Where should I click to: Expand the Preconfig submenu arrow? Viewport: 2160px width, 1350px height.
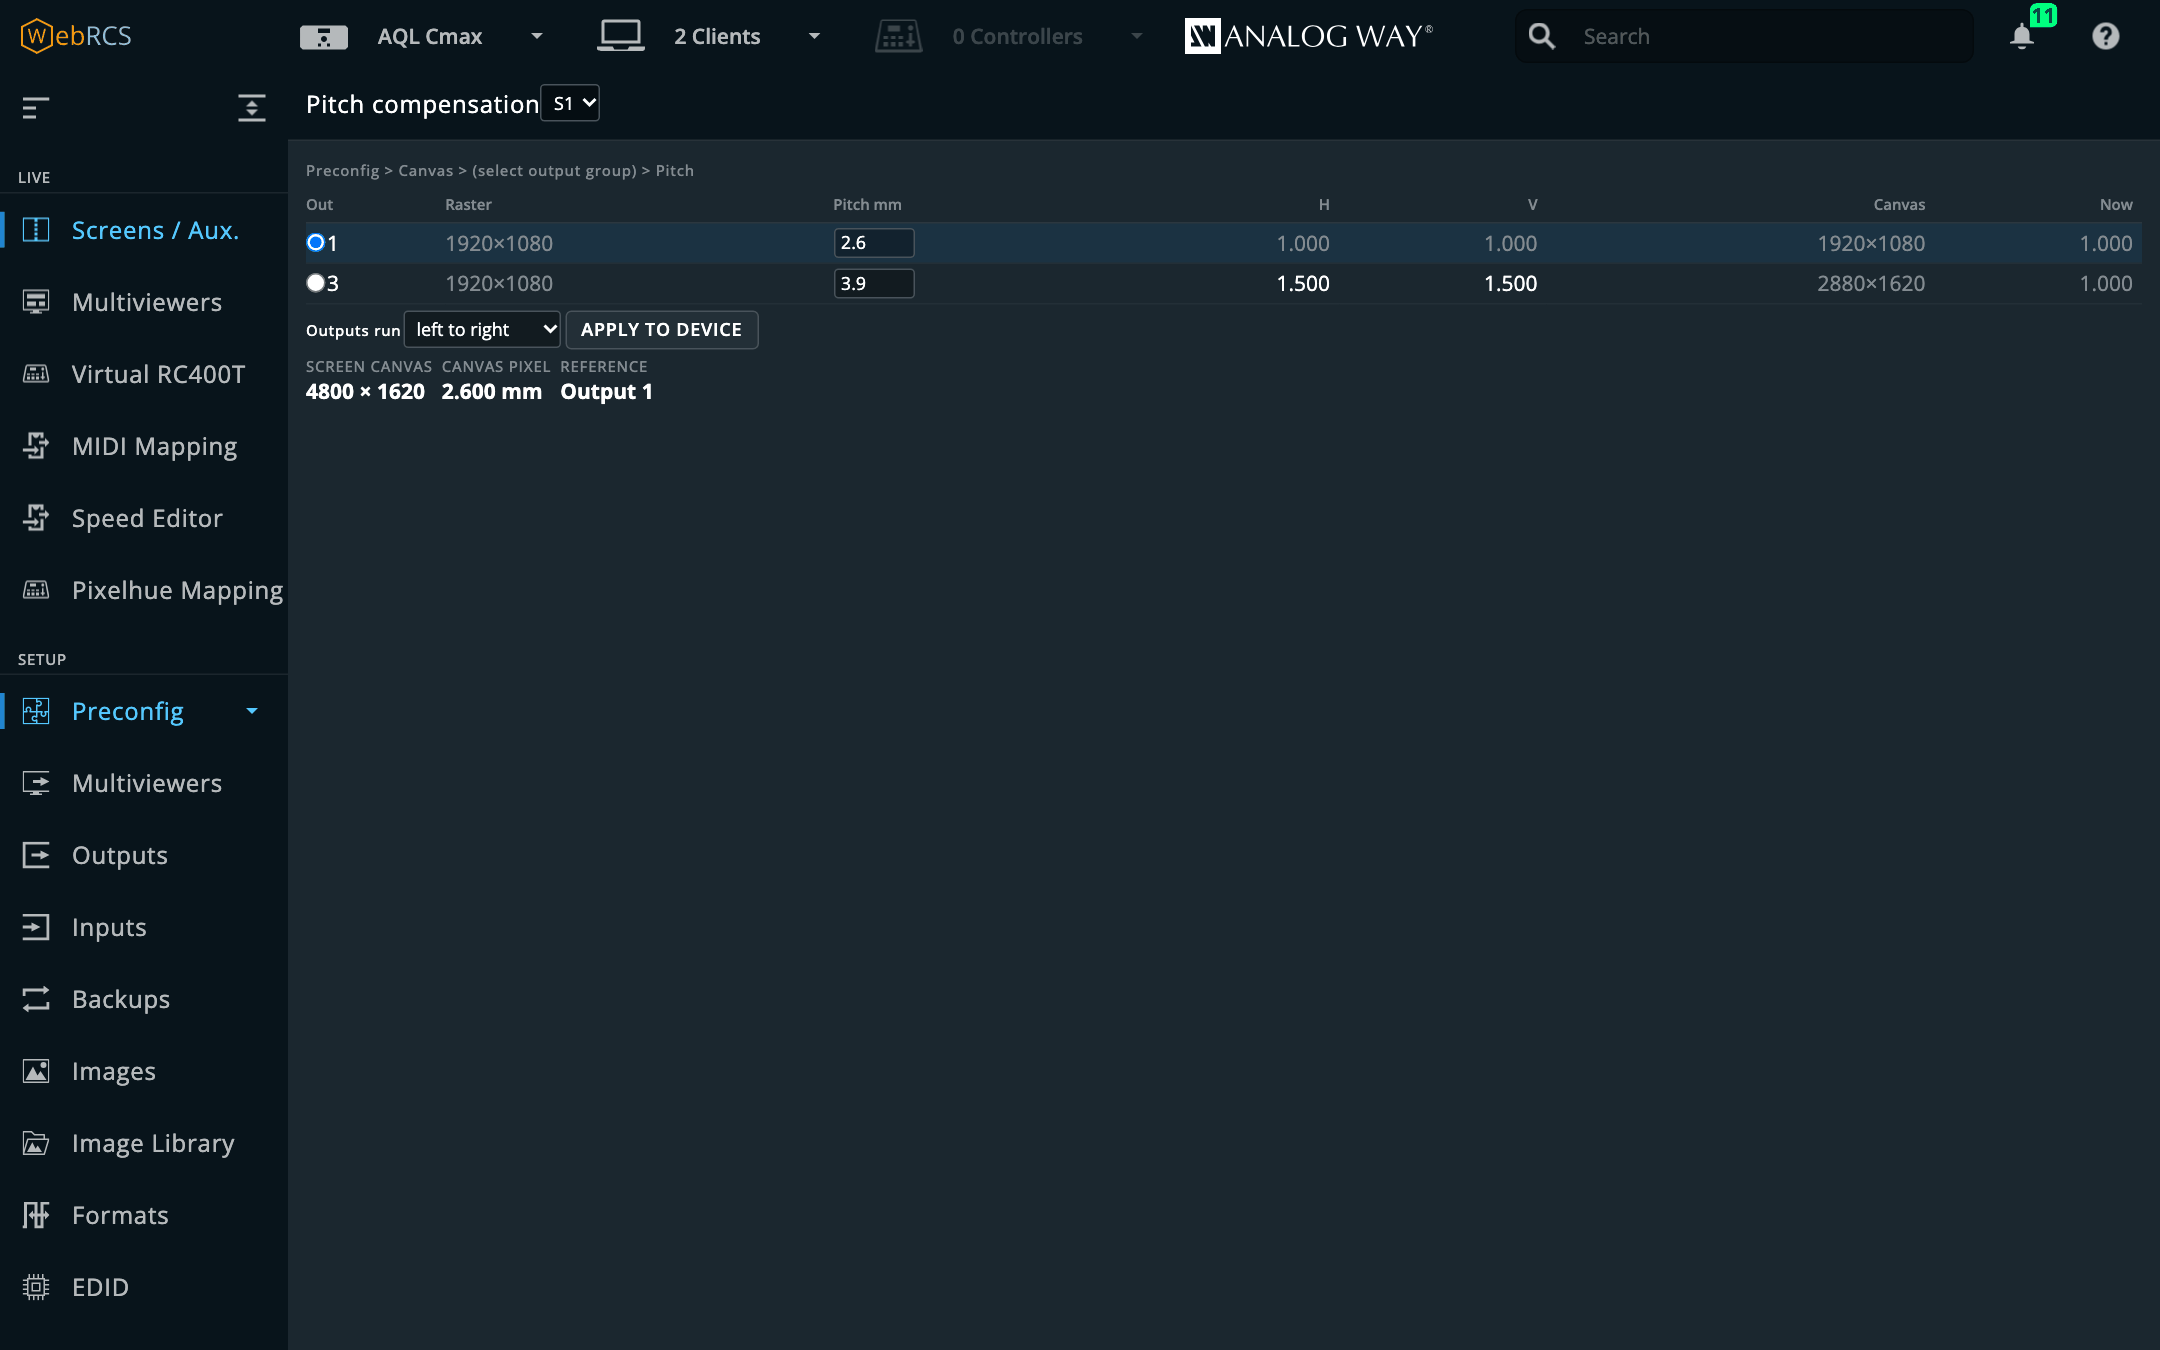[x=252, y=711]
